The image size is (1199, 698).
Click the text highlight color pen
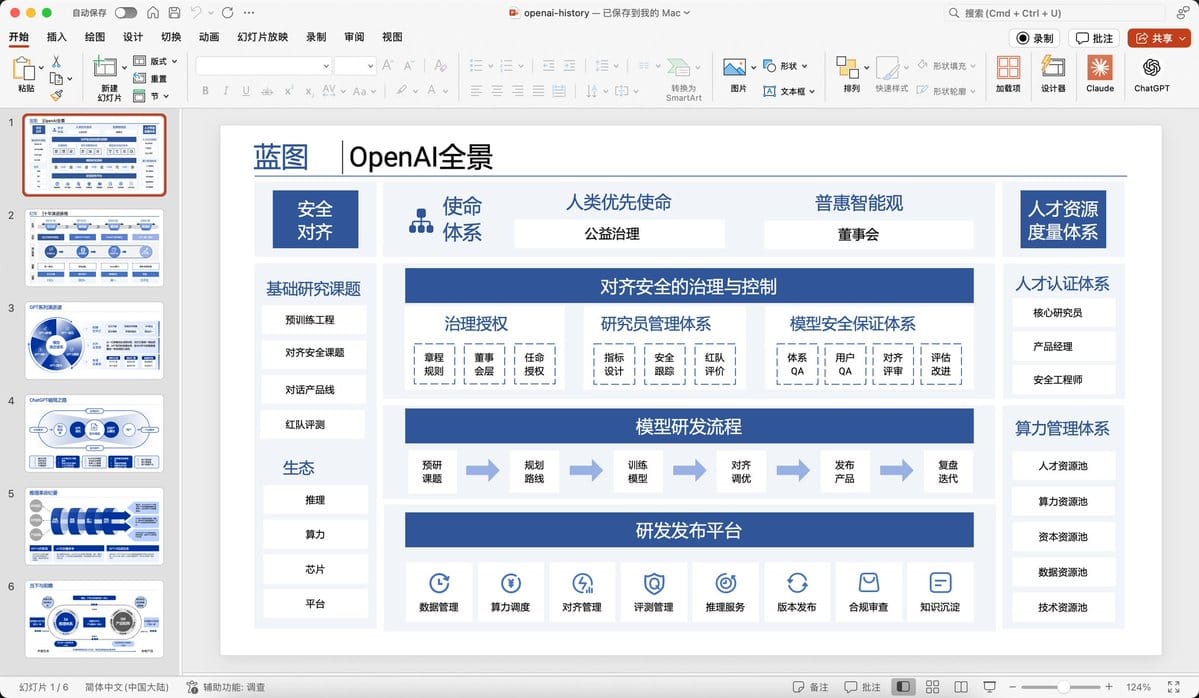pyautogui.click(x=401, y=90)
